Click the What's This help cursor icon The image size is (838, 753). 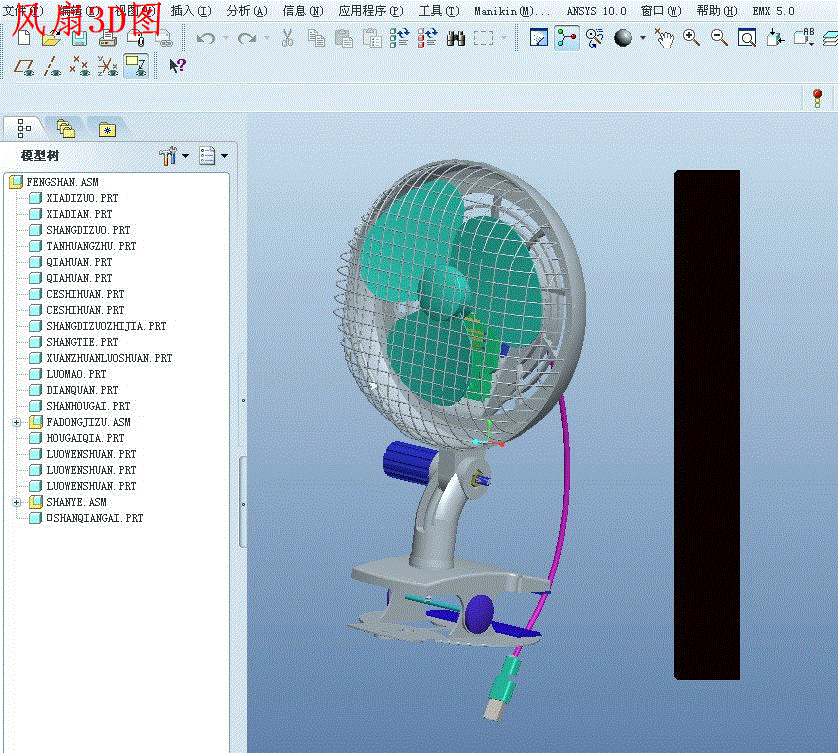(177, 66)
